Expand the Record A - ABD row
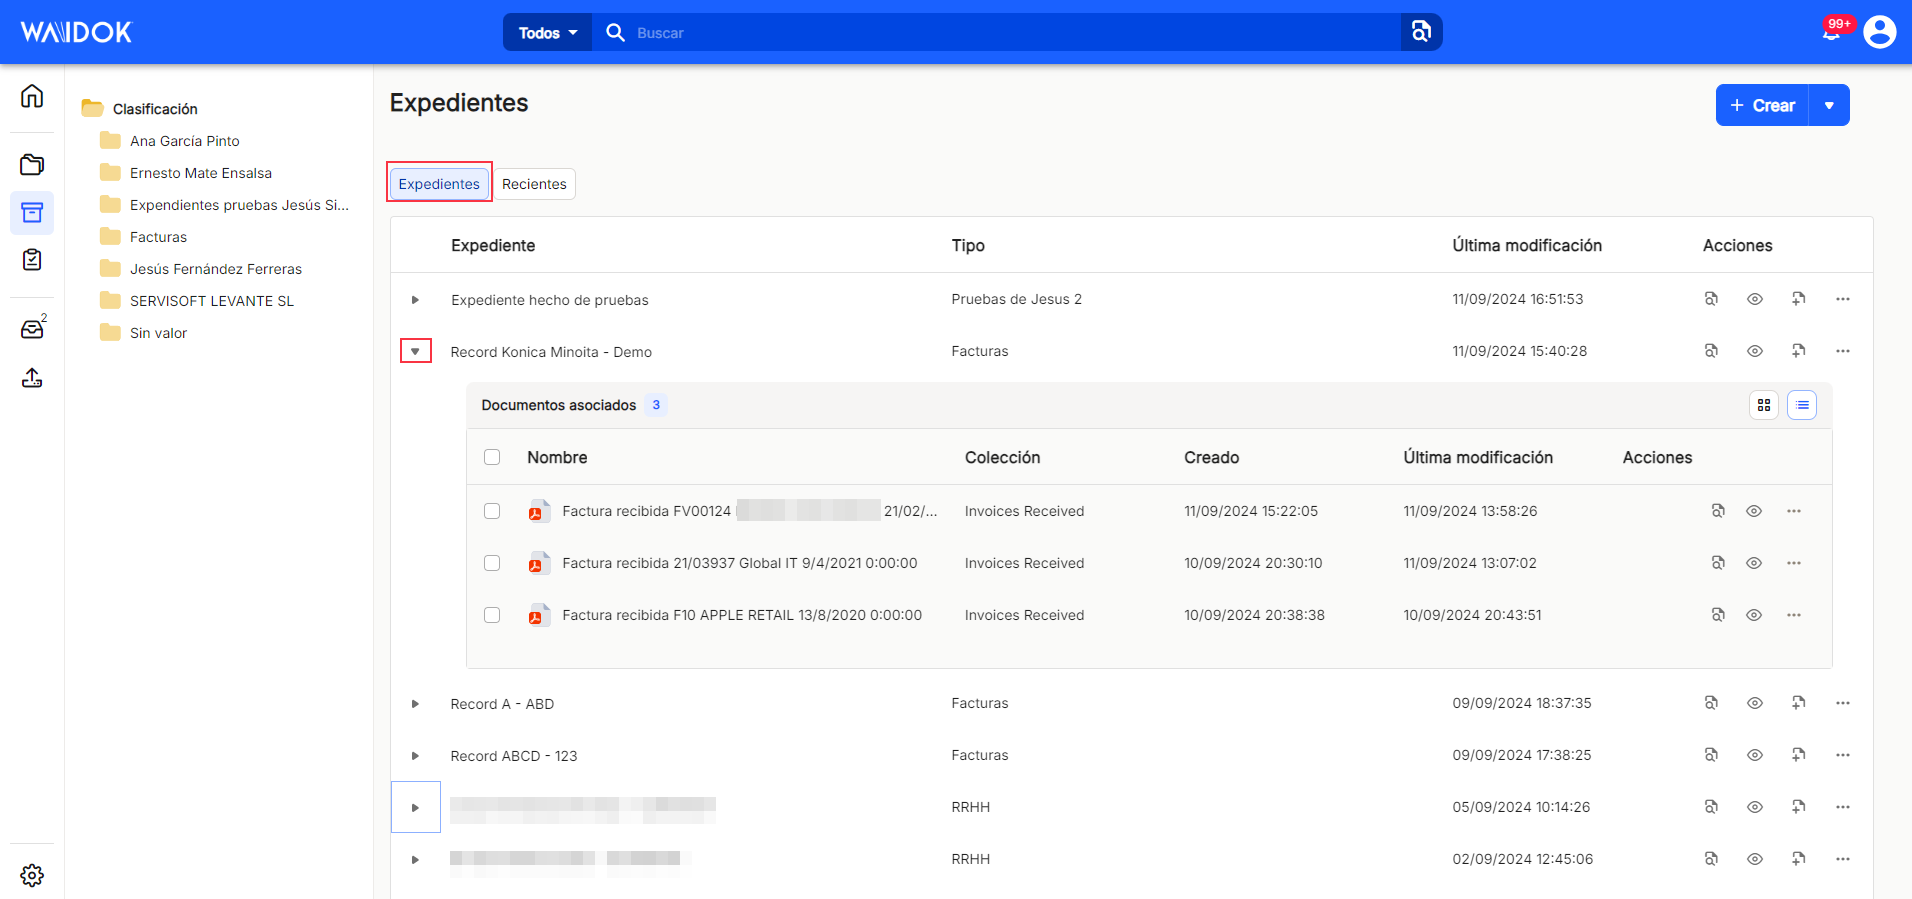The width and height of the screenshot is (1912, 899). (415, 704)
